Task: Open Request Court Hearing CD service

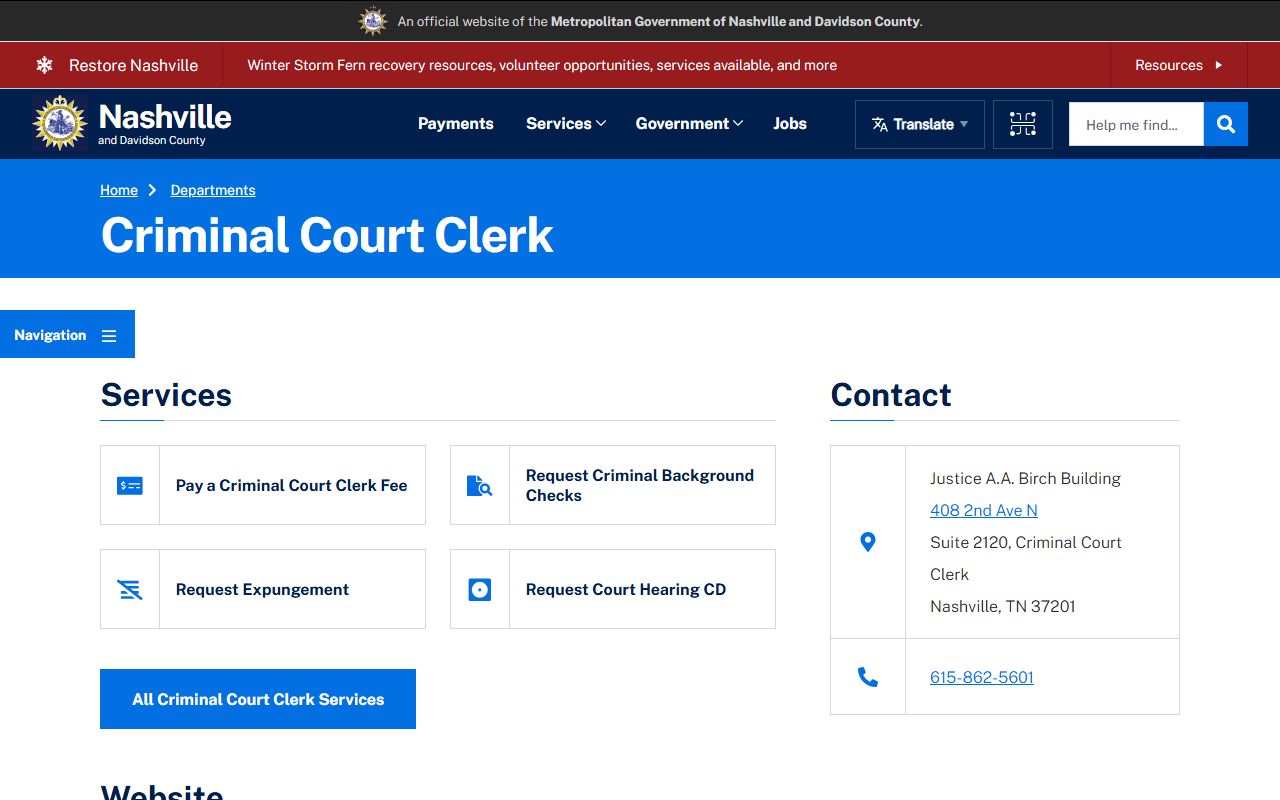Action: click(x=613, y=589)
